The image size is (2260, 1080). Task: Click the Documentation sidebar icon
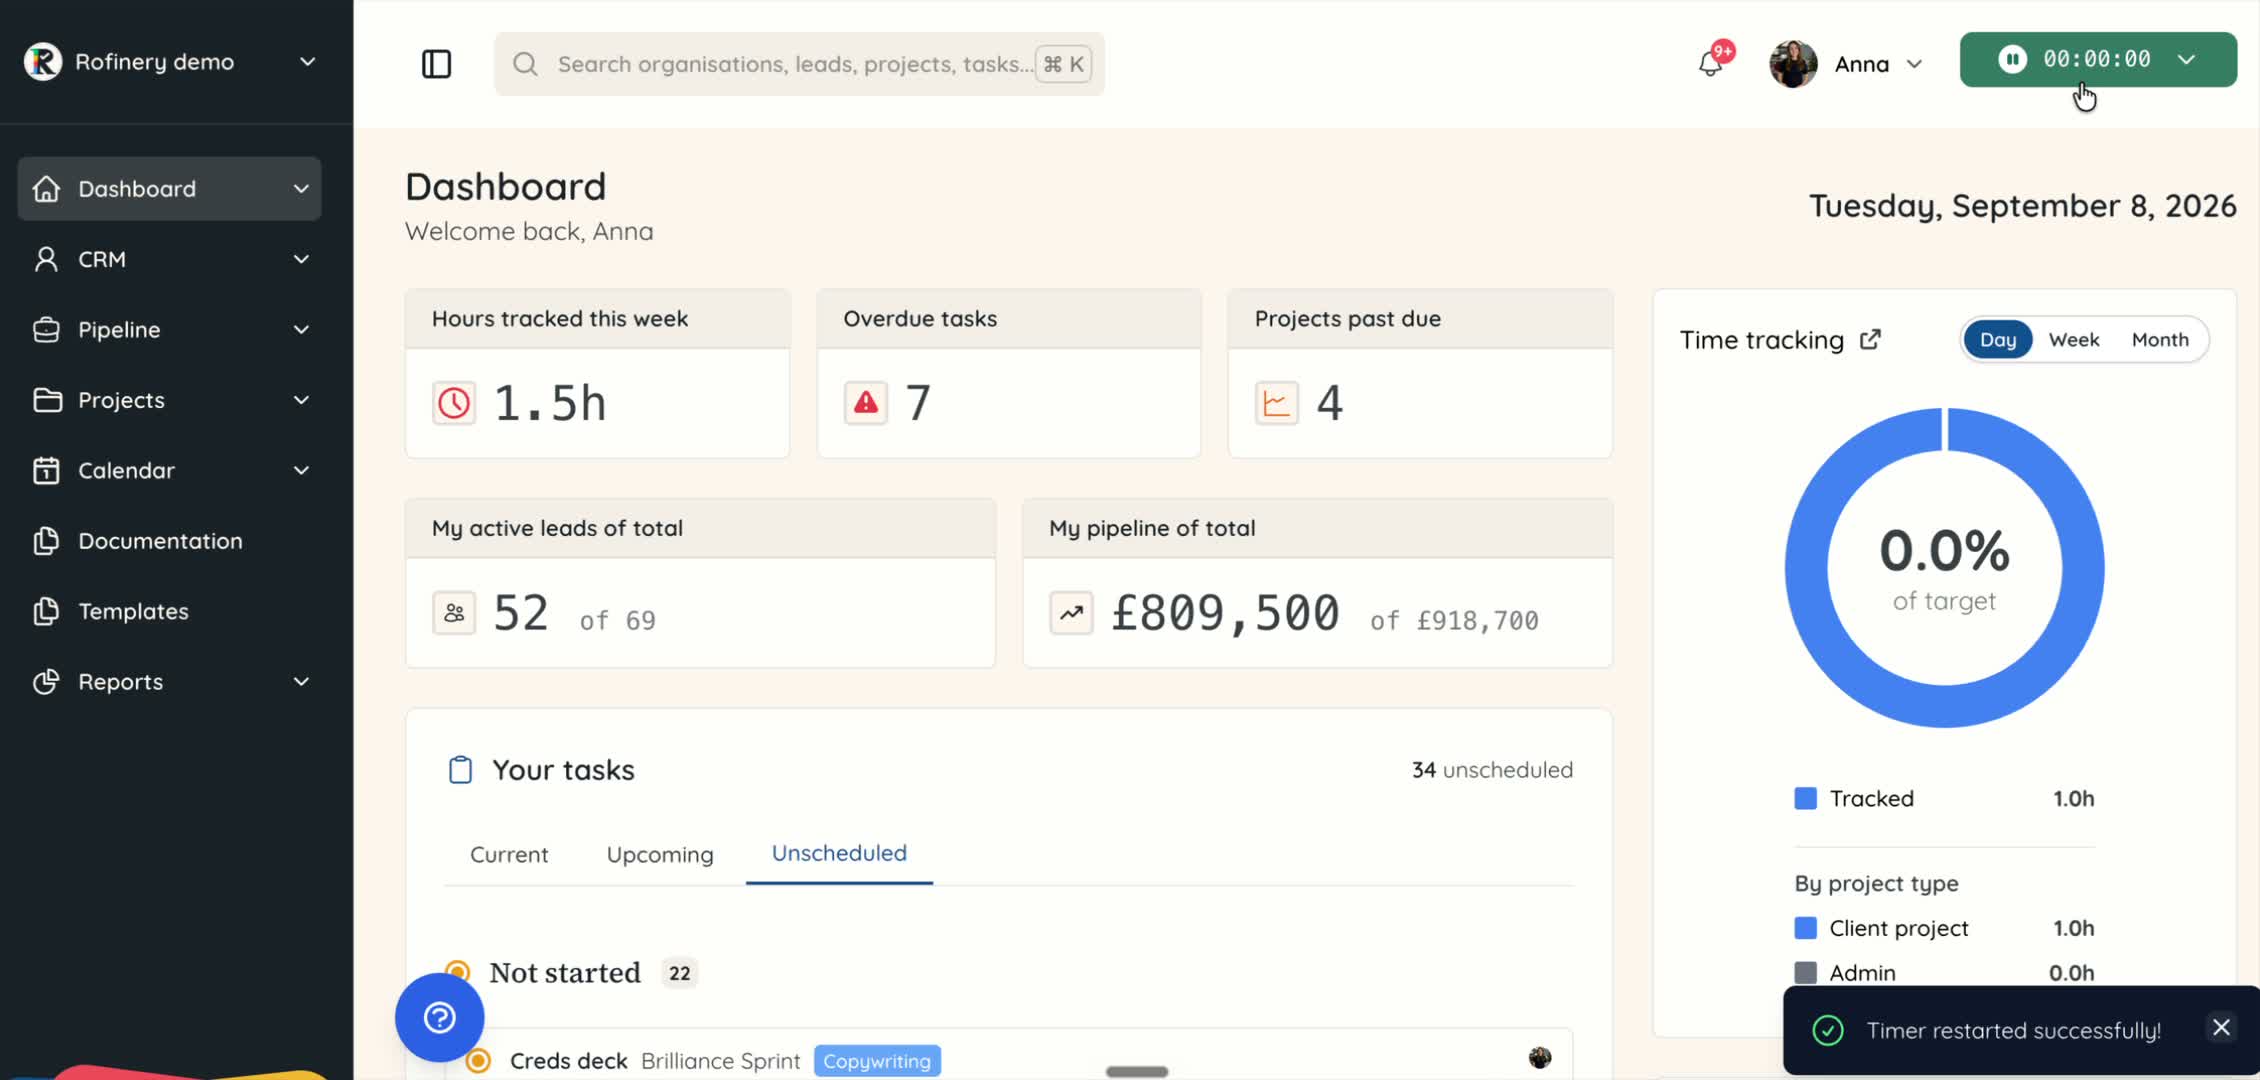point(46,541)
